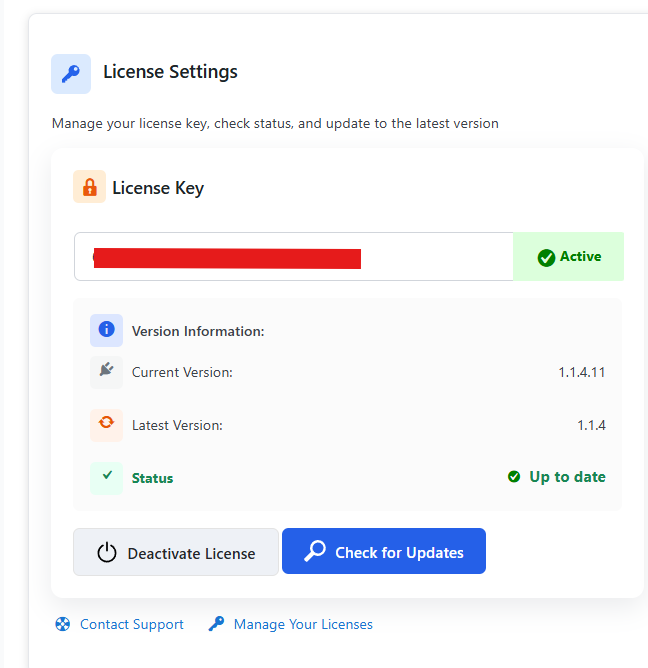Click the green checkmark in Active badge

[x=546, y=257]
